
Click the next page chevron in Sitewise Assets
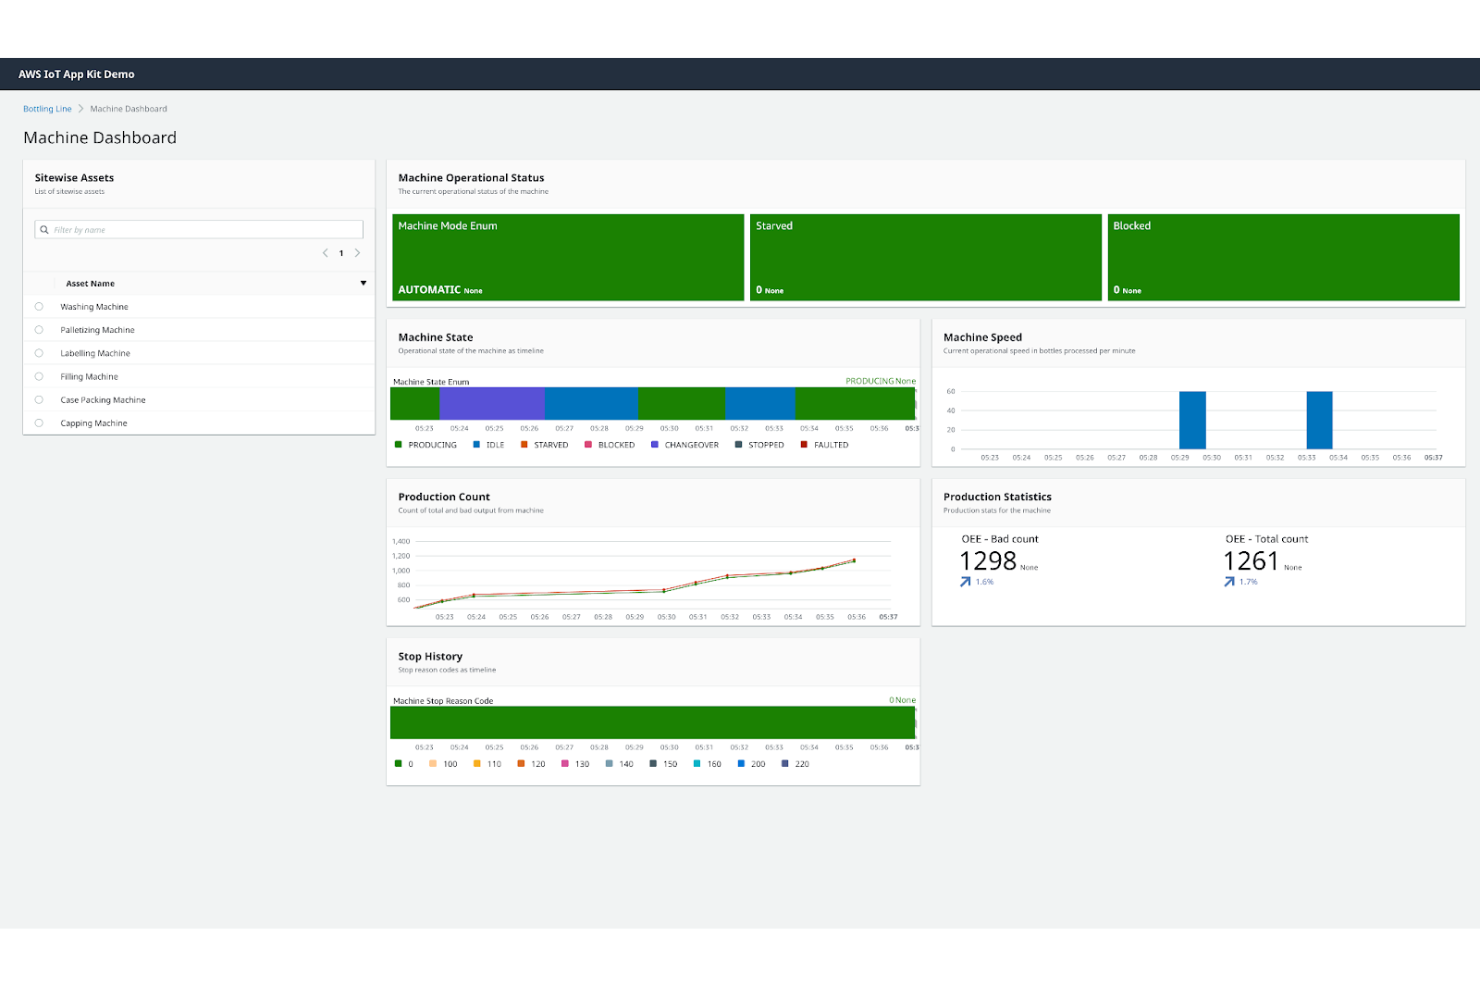click(357, 252)
